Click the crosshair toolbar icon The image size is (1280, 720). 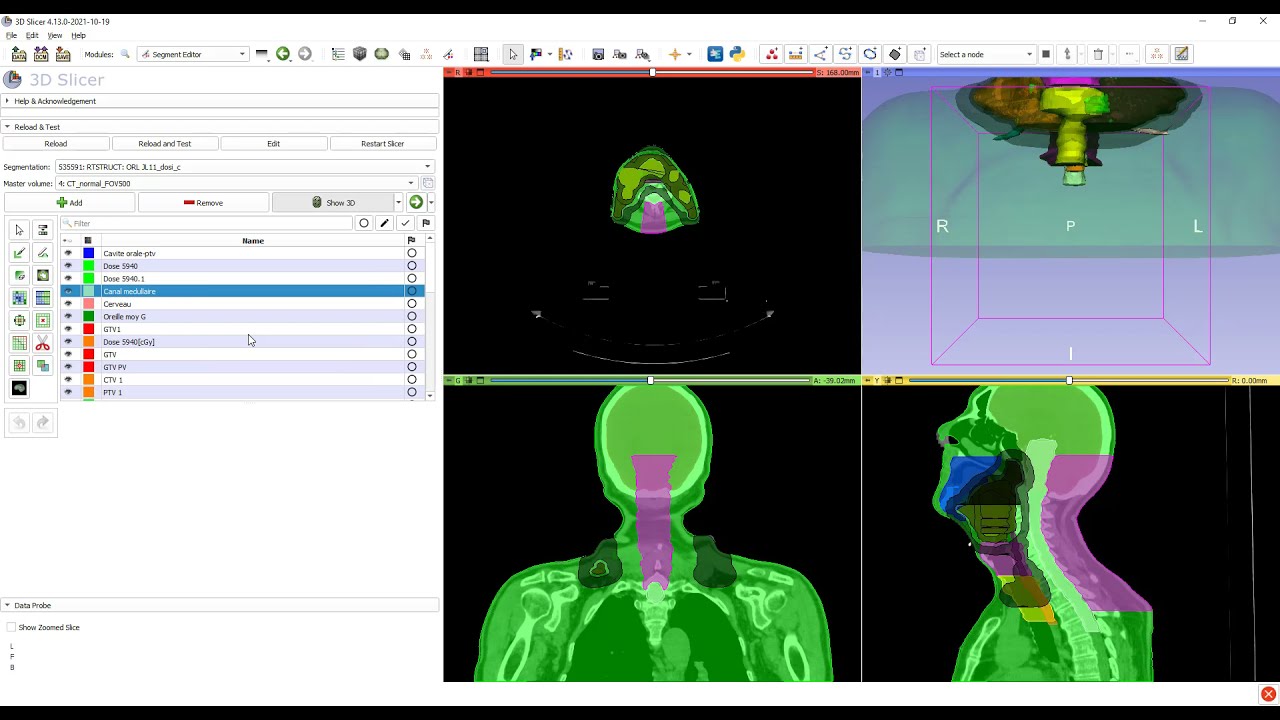[674, 54]
